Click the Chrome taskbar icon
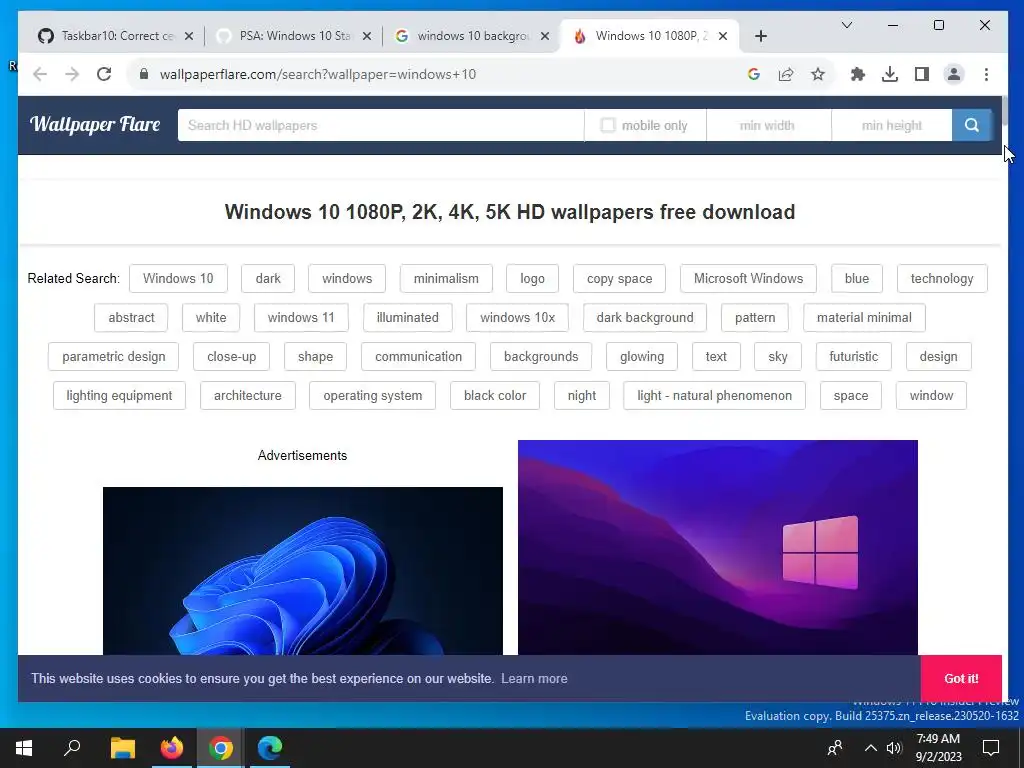 click(x=220, y=748)
